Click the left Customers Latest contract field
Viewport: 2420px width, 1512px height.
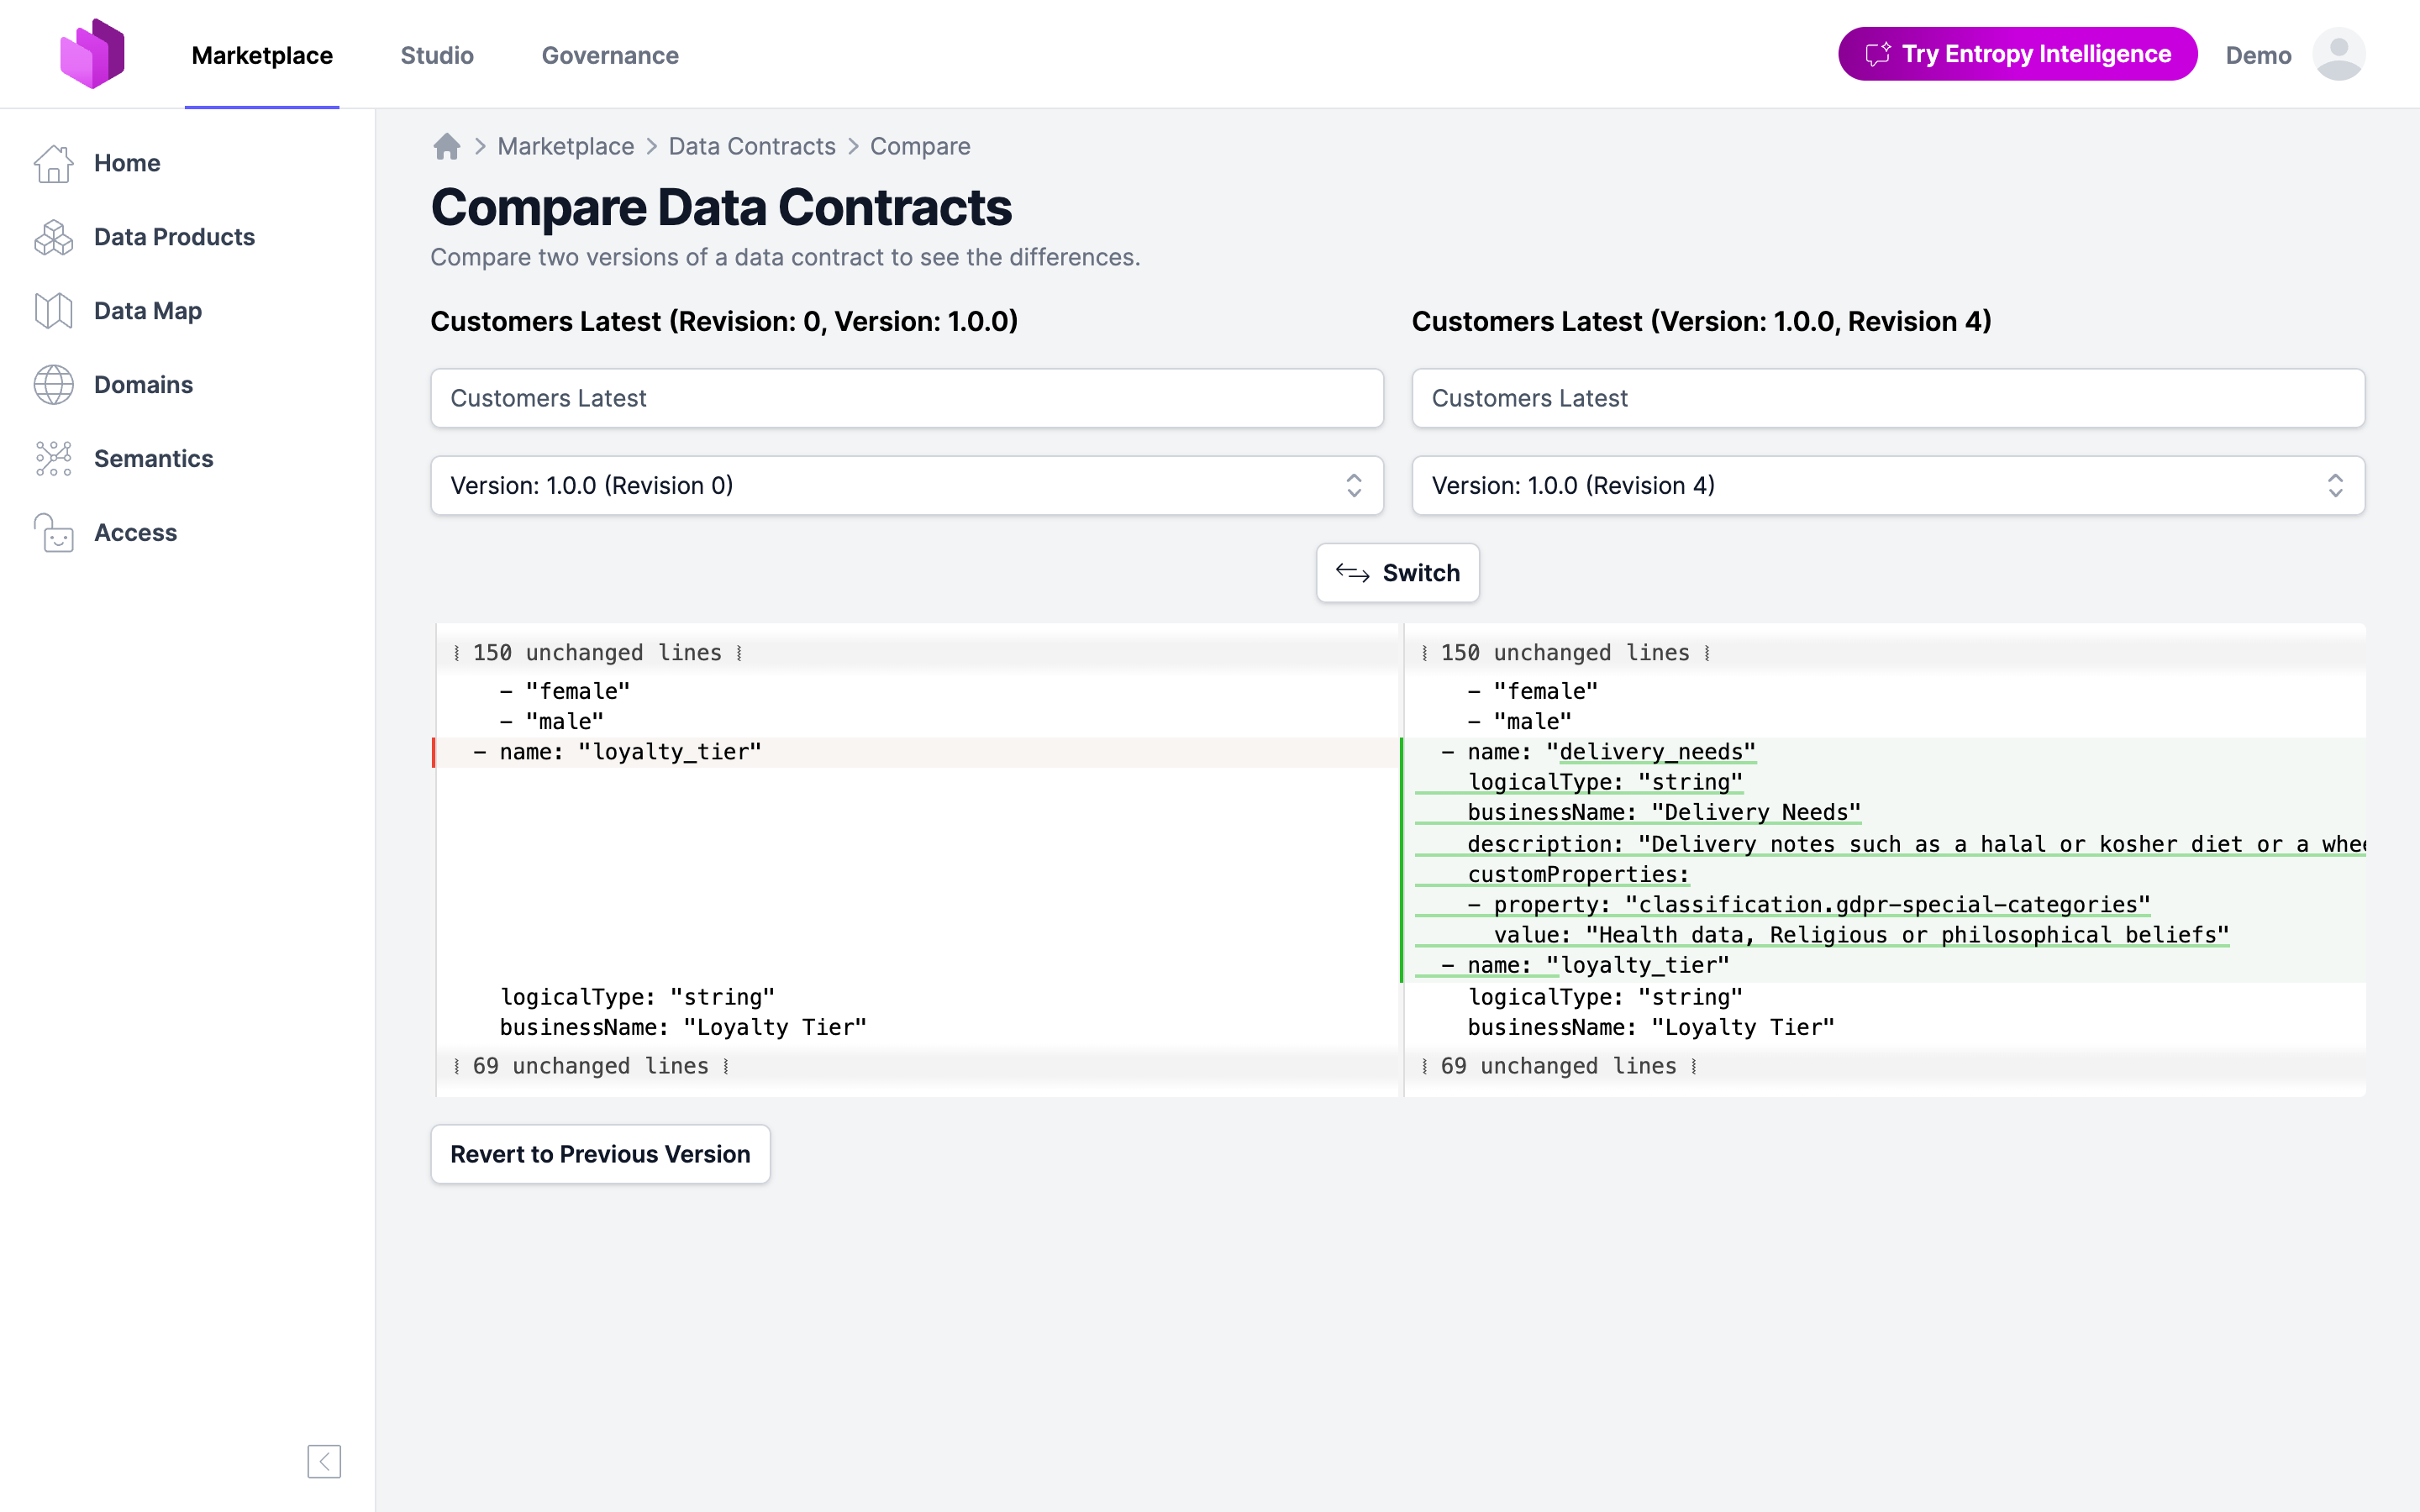(907, 398)
